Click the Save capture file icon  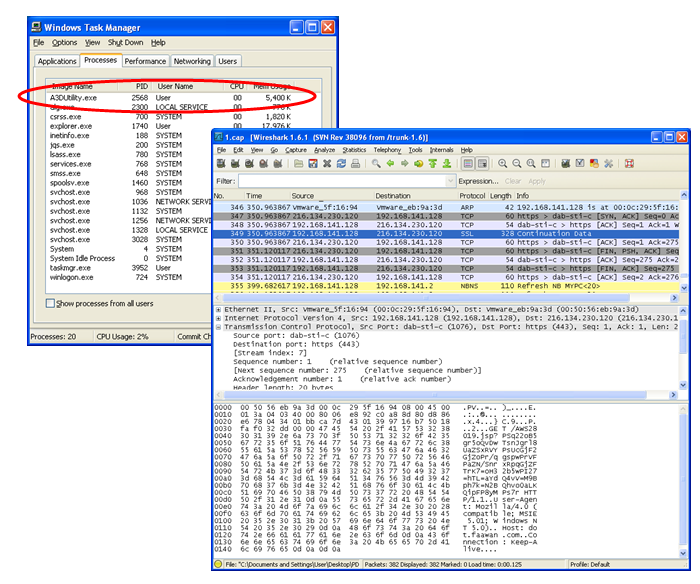pyautogui.click(x=312, y=163)
